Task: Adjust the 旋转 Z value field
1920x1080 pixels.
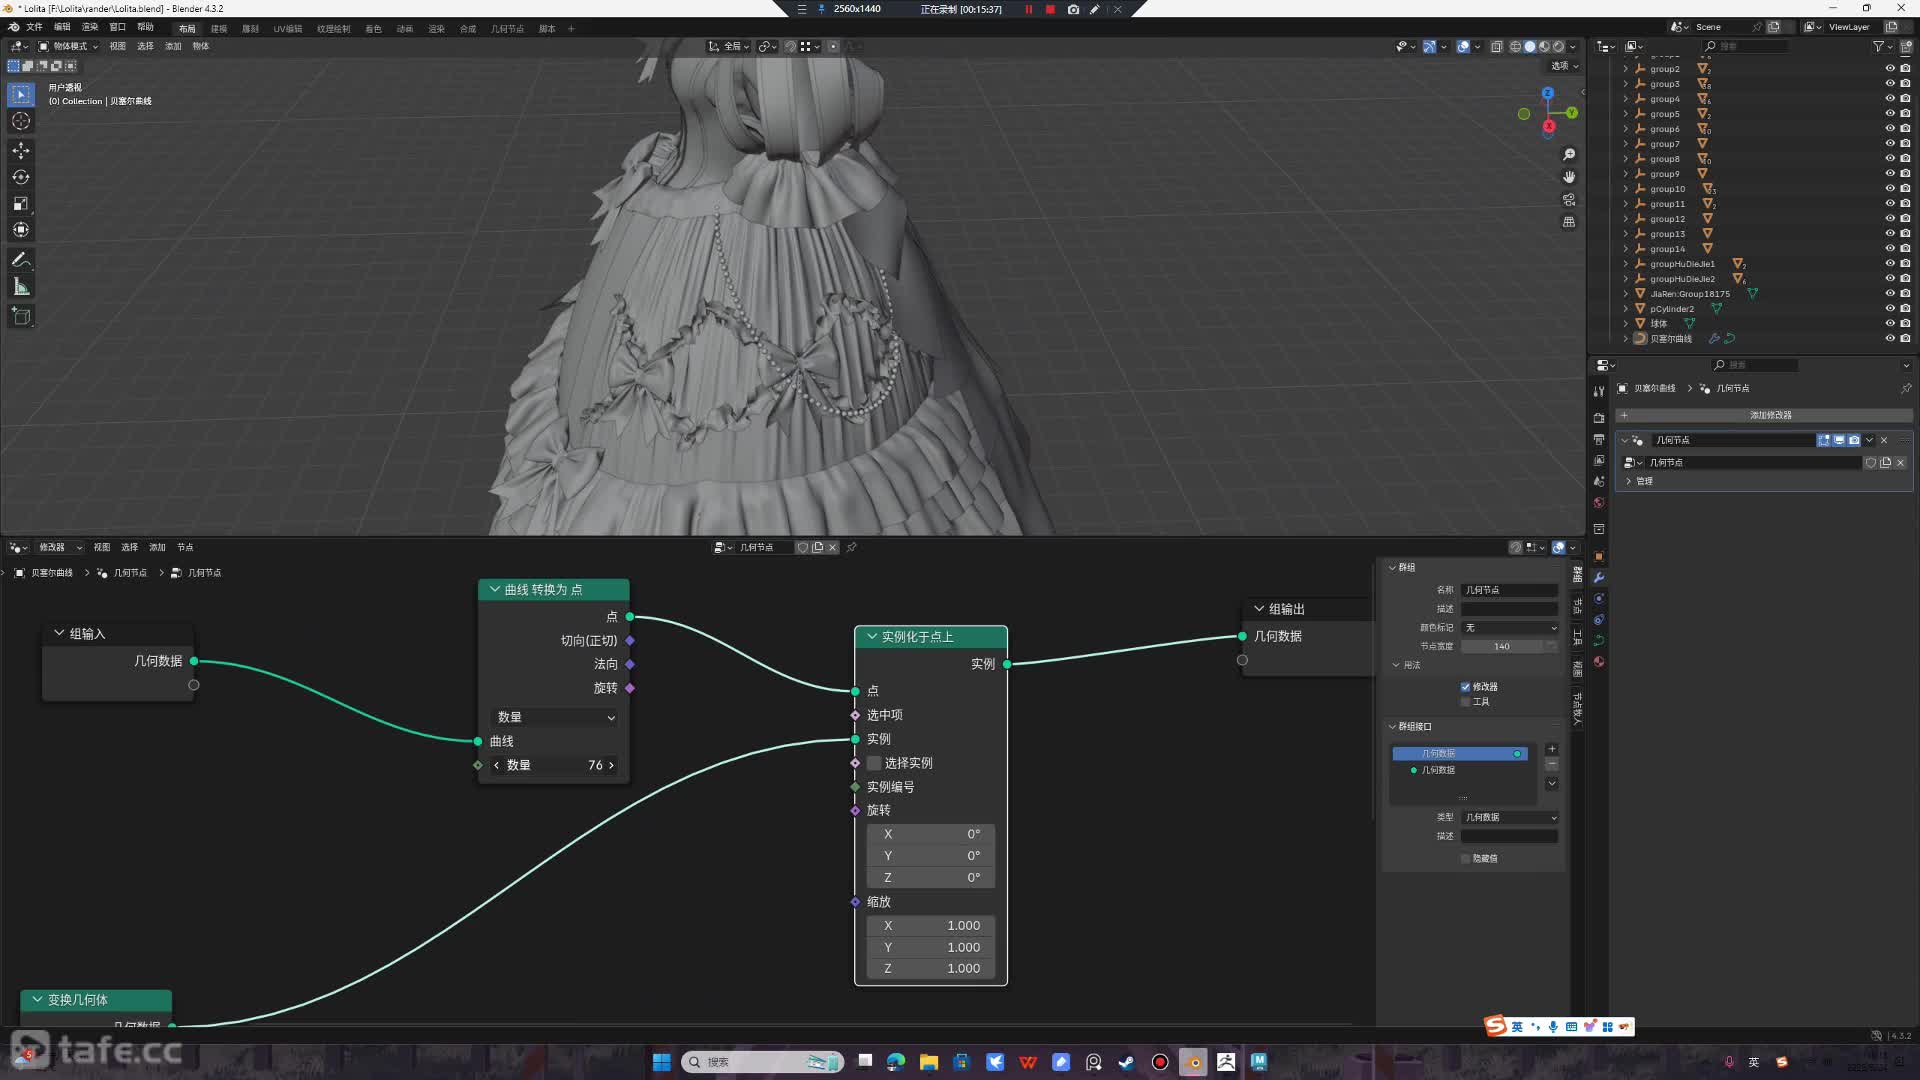Action: point(931,878)
